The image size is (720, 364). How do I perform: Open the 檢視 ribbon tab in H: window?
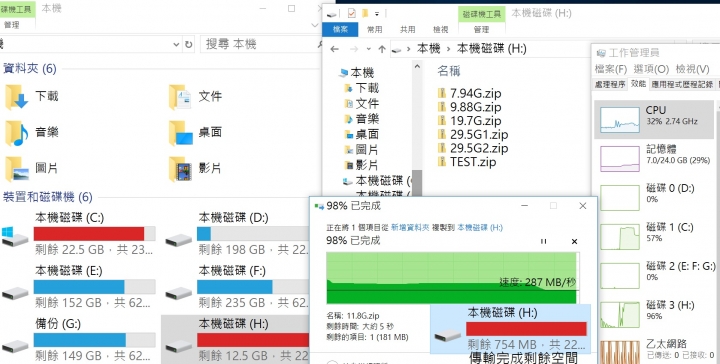[x=440, y=29]
